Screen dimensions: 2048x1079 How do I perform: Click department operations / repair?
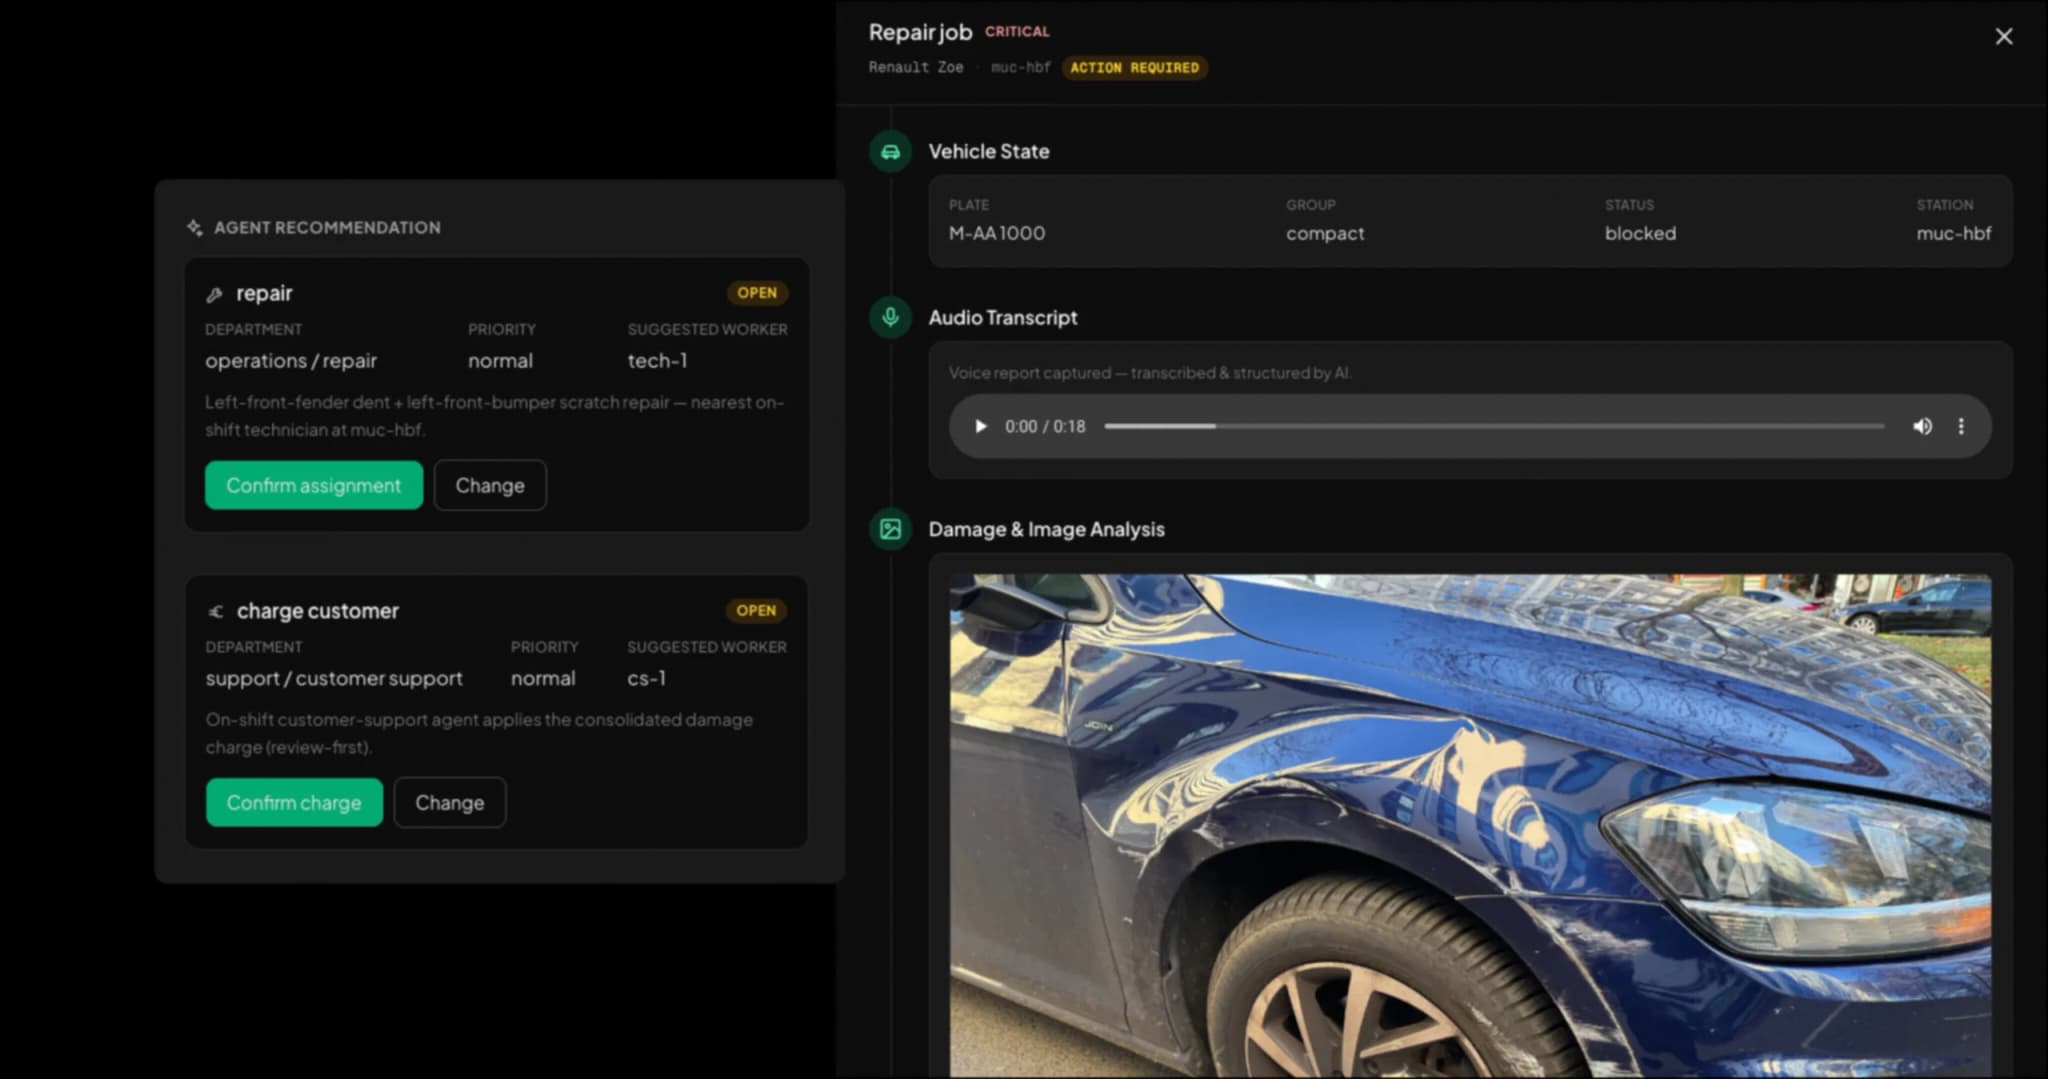pos(291,361)
